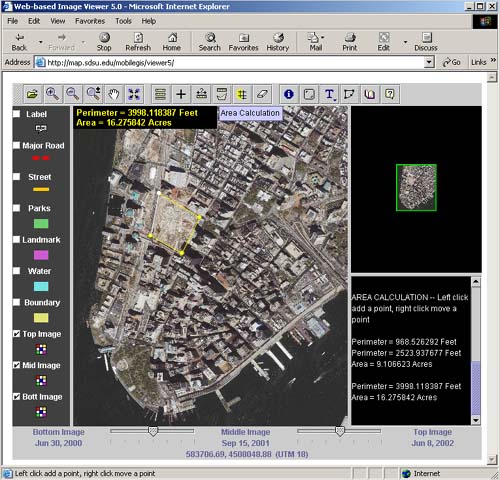
Task: Expand the Links toolbar chevron
Action: click(x=493, y=60)
